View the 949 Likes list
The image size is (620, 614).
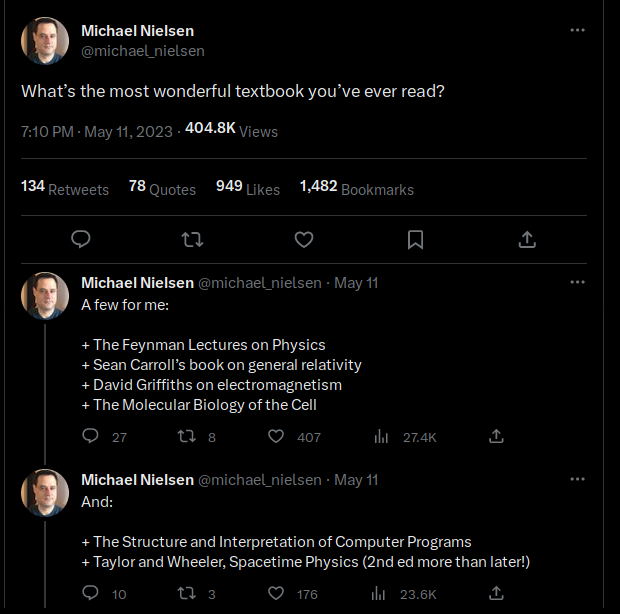click(x=248, y=188)
